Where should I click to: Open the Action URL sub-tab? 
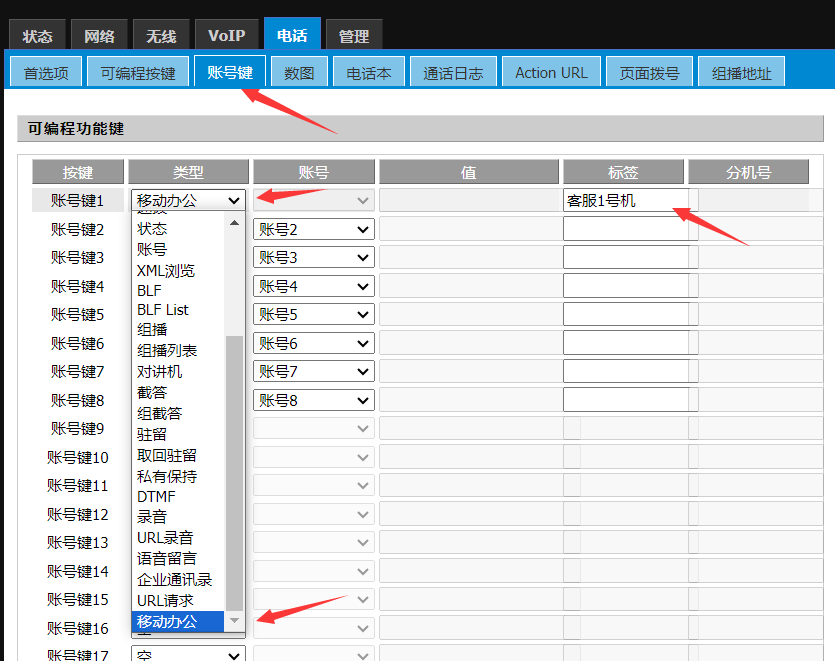click(x=551, y=73)
